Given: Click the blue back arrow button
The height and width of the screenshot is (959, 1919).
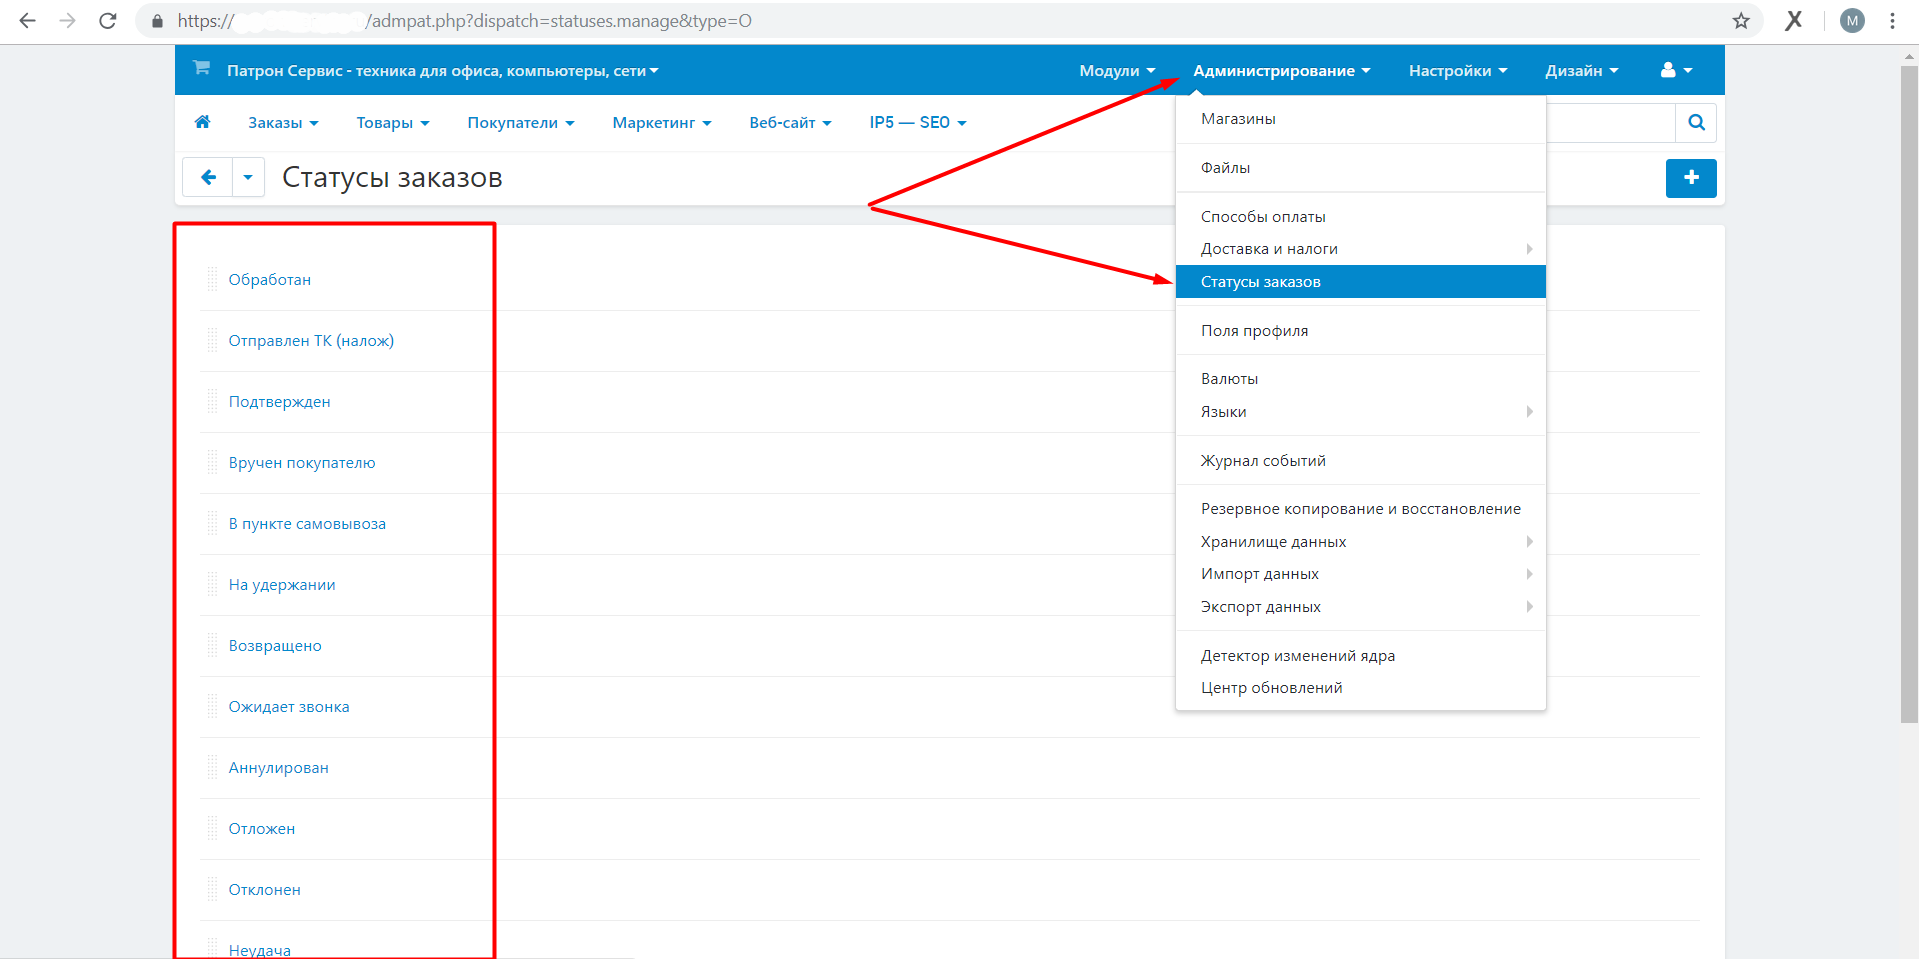Looking at the screenshot, I should coord(208,177).
